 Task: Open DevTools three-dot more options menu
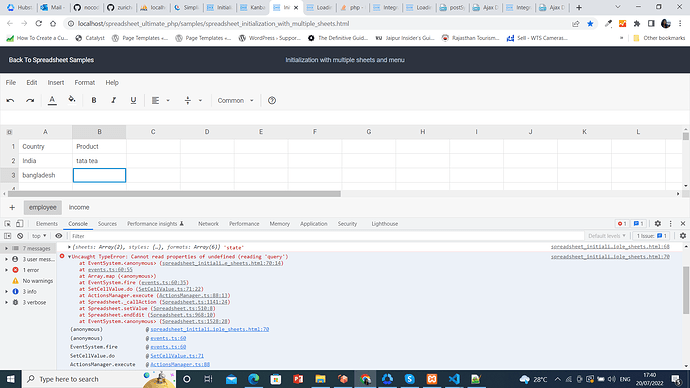(x=671, y=223)
